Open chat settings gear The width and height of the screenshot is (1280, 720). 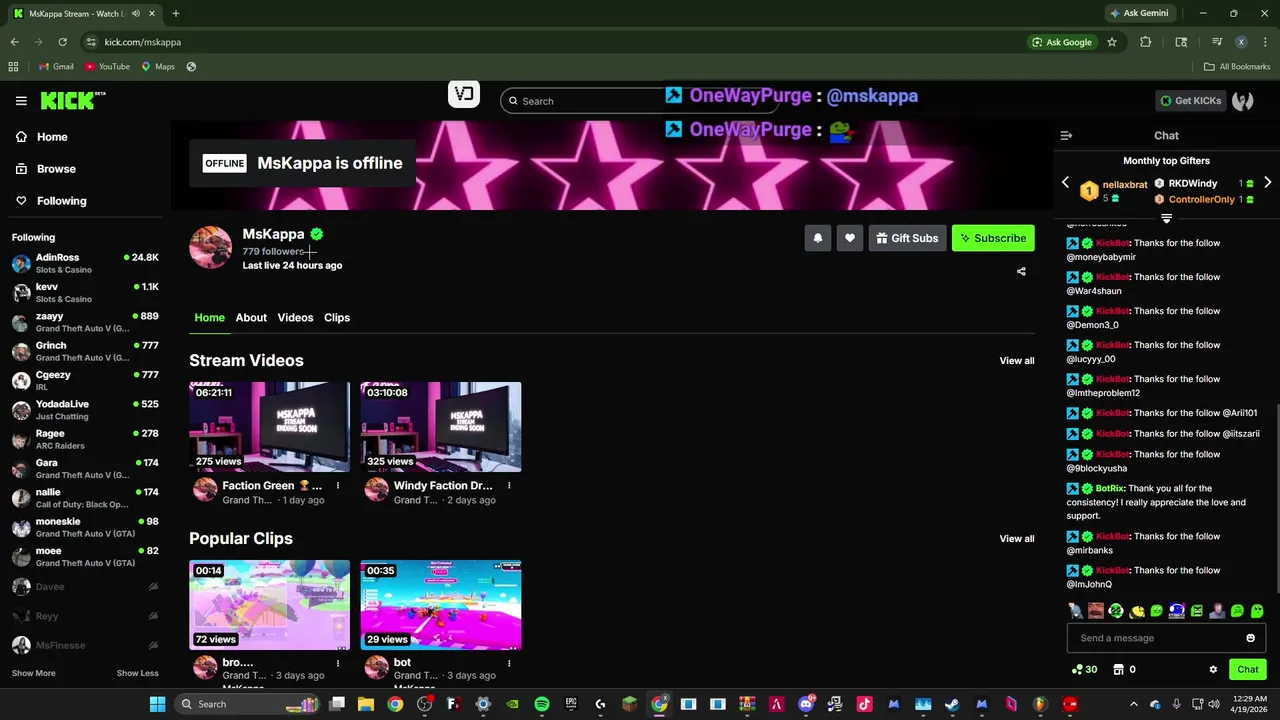pyautogui.click(x=1213, y=670)
